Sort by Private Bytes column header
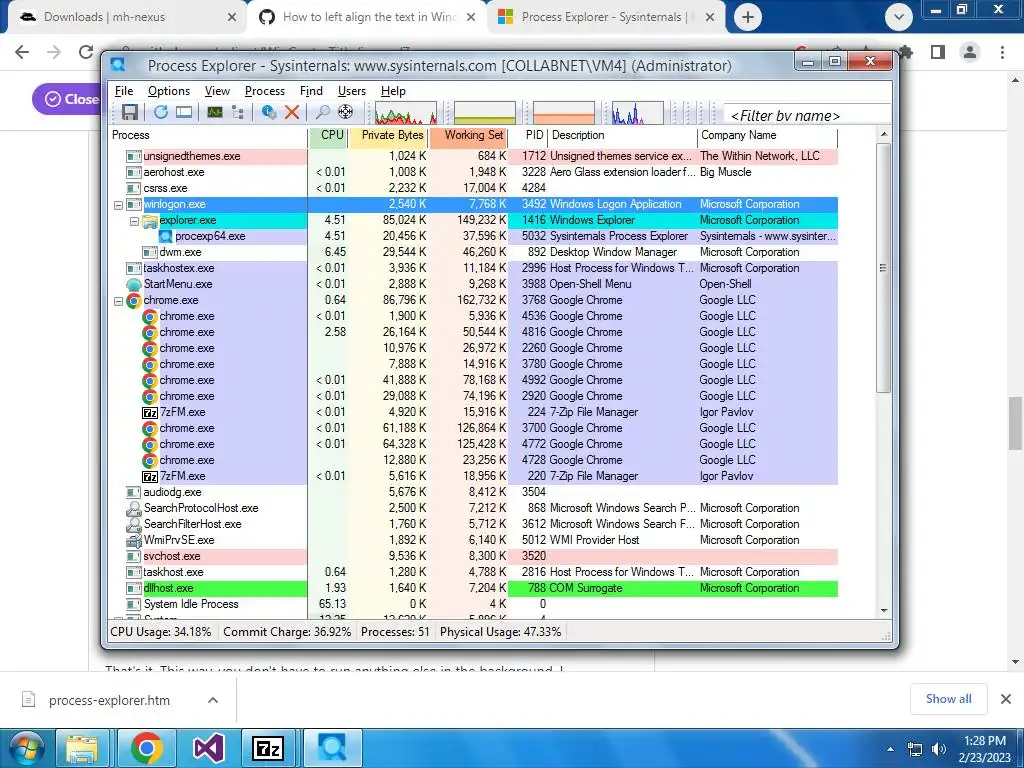Image resolution: width=1024 pixels, height=768 pixels. (x=389, y=135)
